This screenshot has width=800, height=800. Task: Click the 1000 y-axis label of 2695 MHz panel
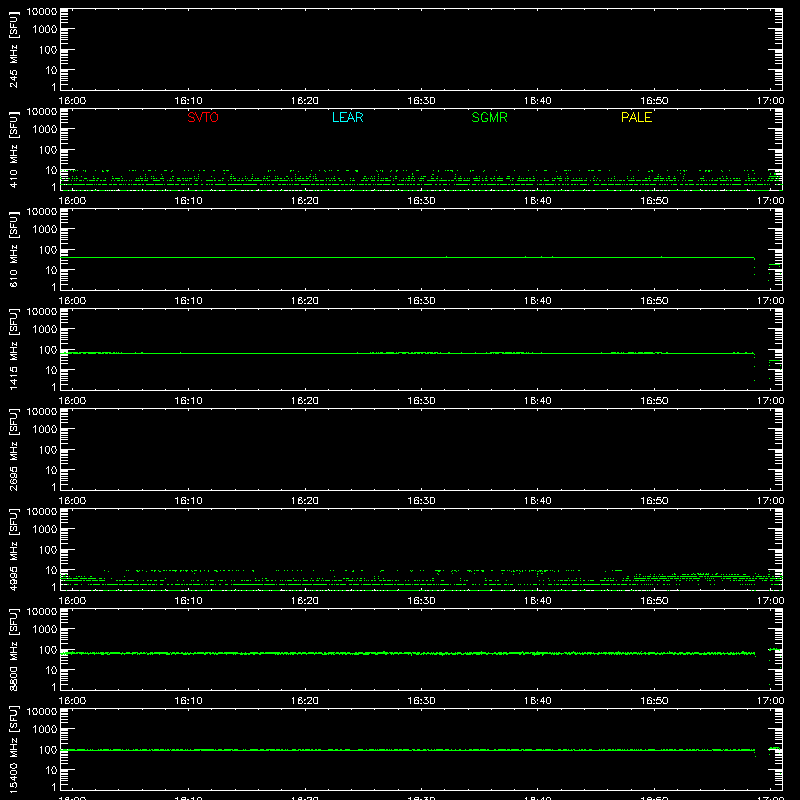coord(45,430)
